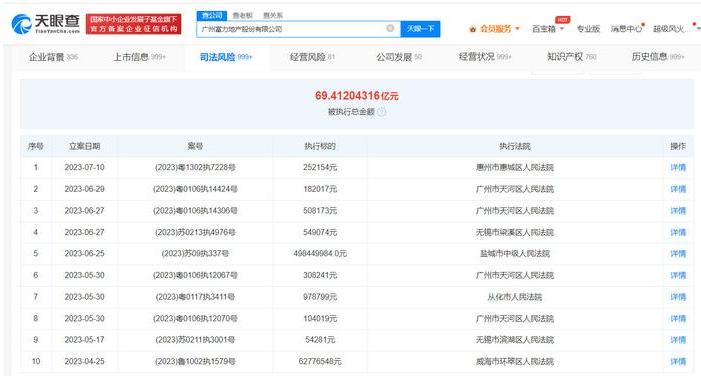The width and height of the screenshot is (701, 376).
Task: Open the 消息中心 link
Action: [x=626, y=29]
